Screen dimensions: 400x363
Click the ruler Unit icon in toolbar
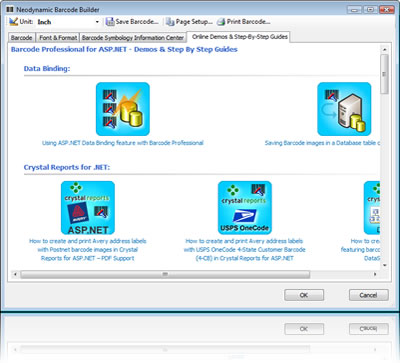point(13,22)
